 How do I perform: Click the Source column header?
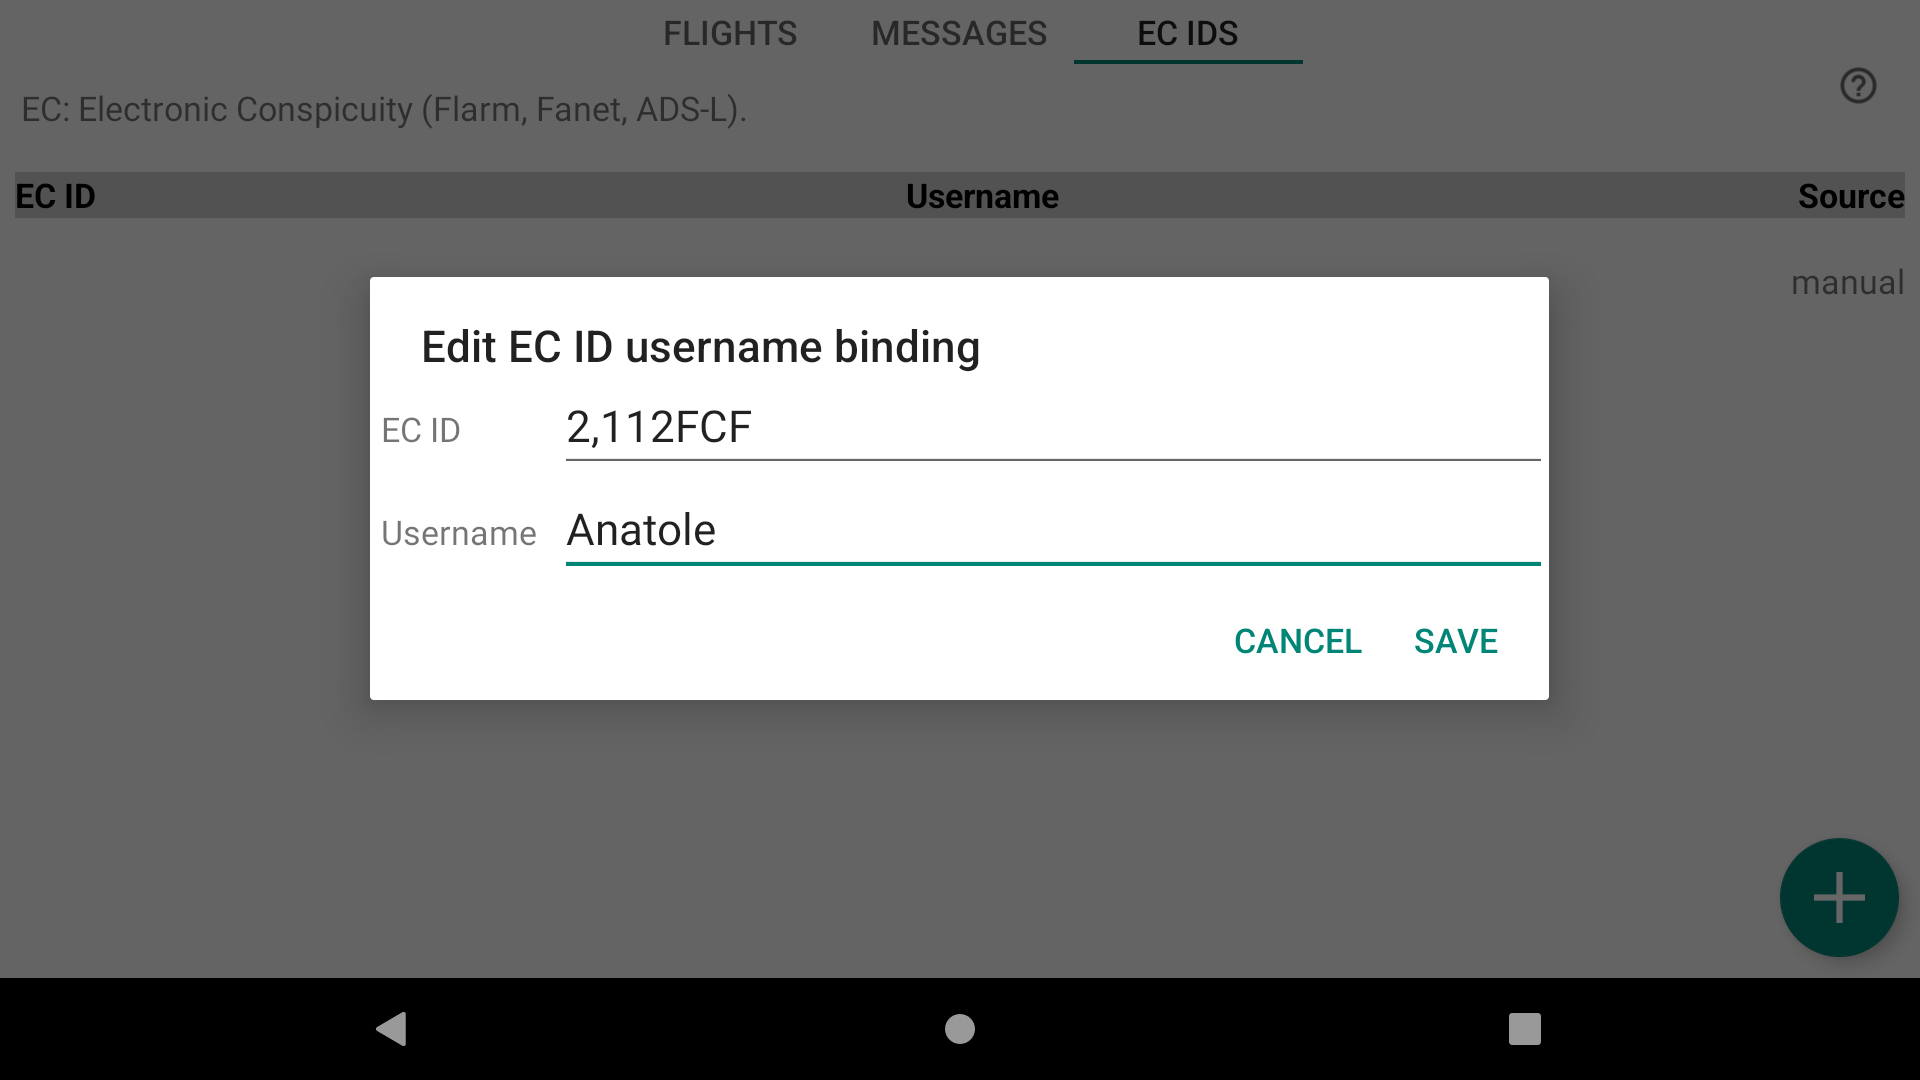click(x=1850, y=196)
